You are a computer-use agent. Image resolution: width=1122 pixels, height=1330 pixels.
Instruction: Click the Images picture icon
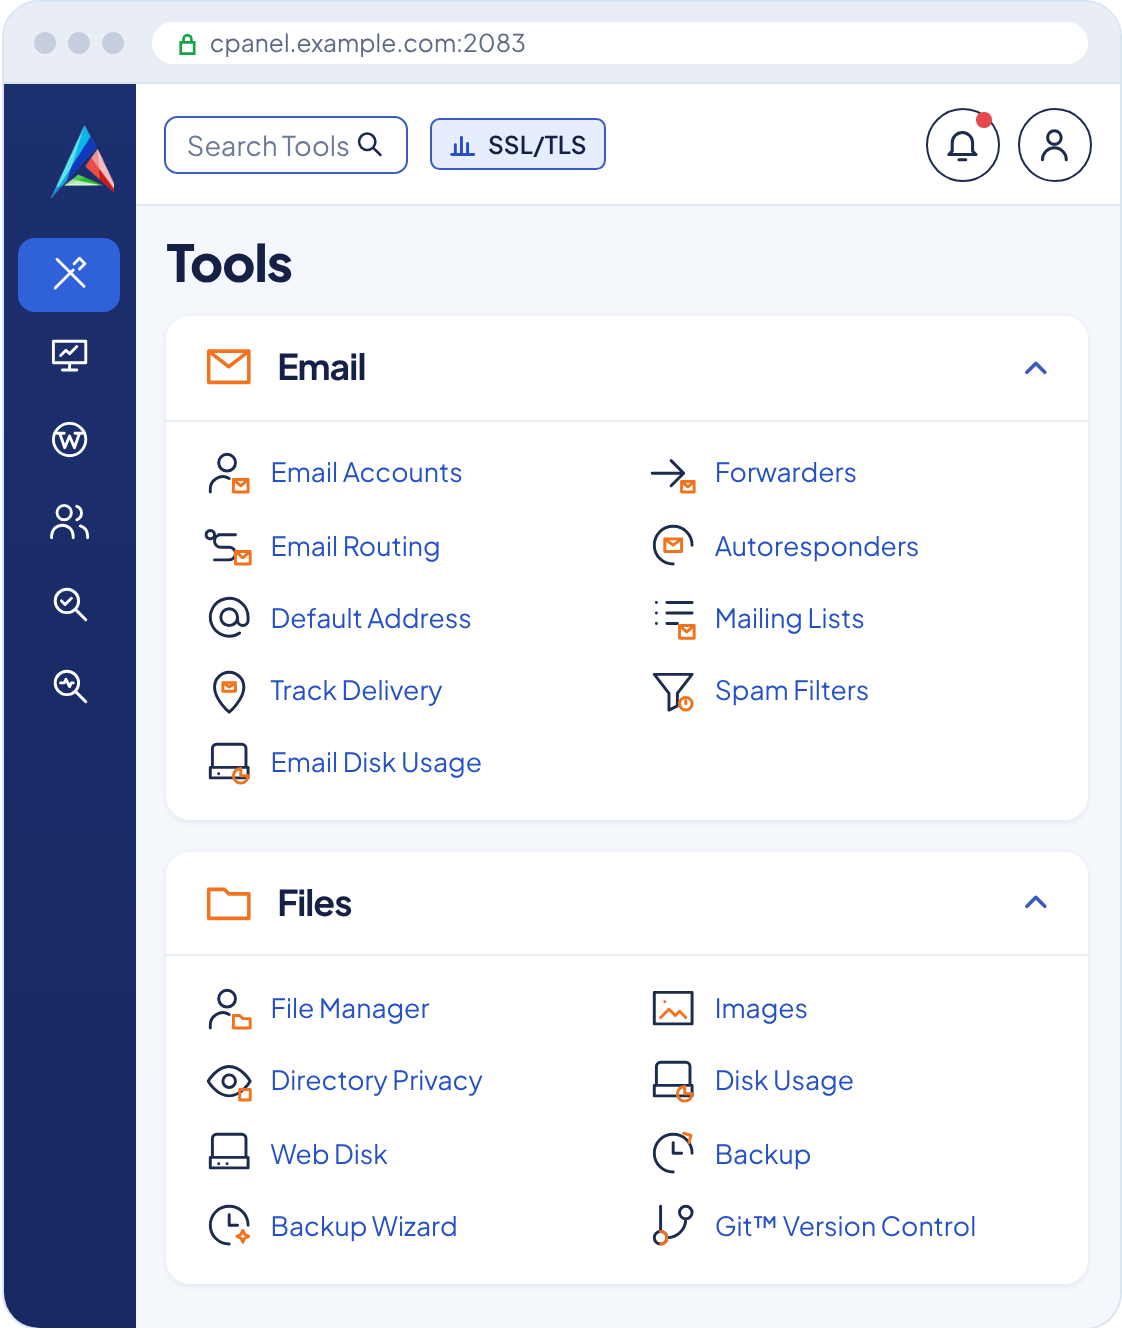click(x=673, y=1008)
